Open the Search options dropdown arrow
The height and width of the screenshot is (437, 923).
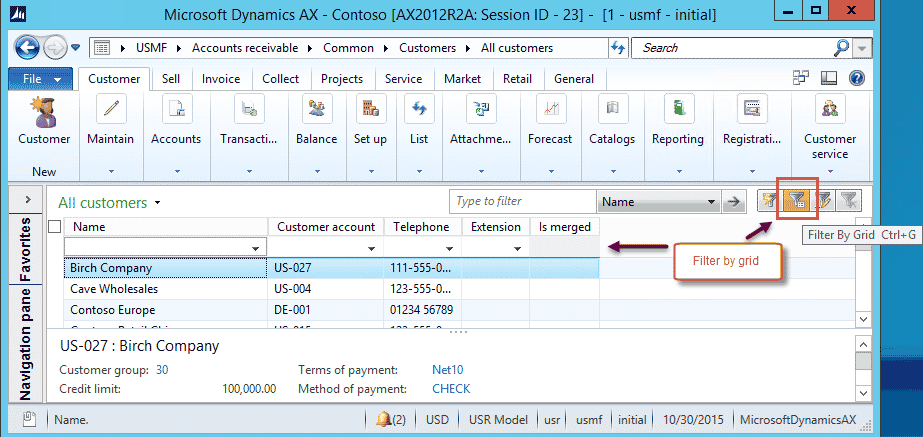[x=861, y=48]
